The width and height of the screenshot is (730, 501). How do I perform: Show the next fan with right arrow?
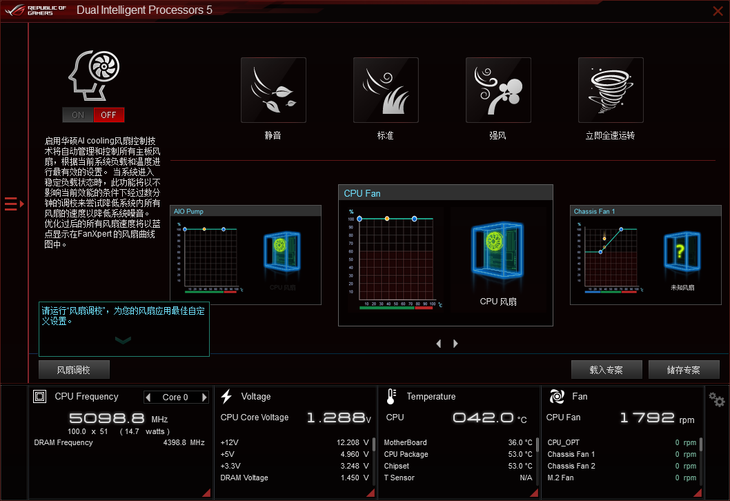(x=456, y=343)
